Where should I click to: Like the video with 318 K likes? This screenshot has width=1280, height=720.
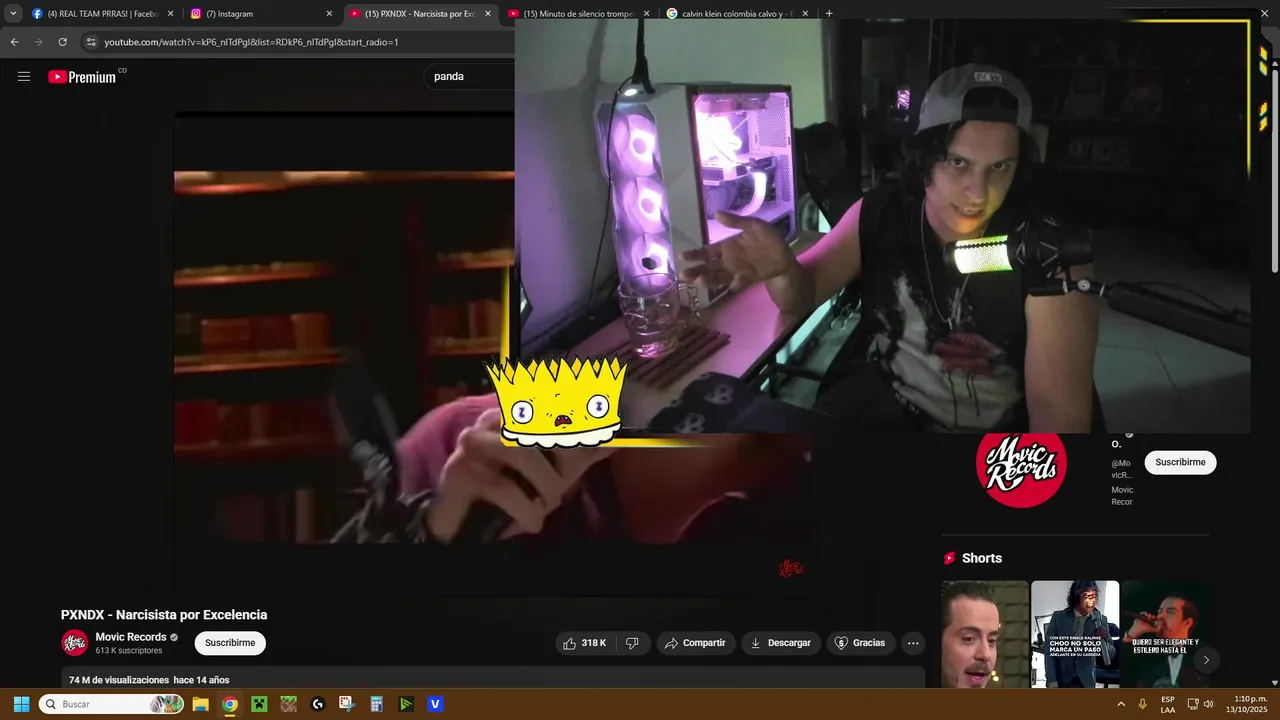(x=584, y=643)
